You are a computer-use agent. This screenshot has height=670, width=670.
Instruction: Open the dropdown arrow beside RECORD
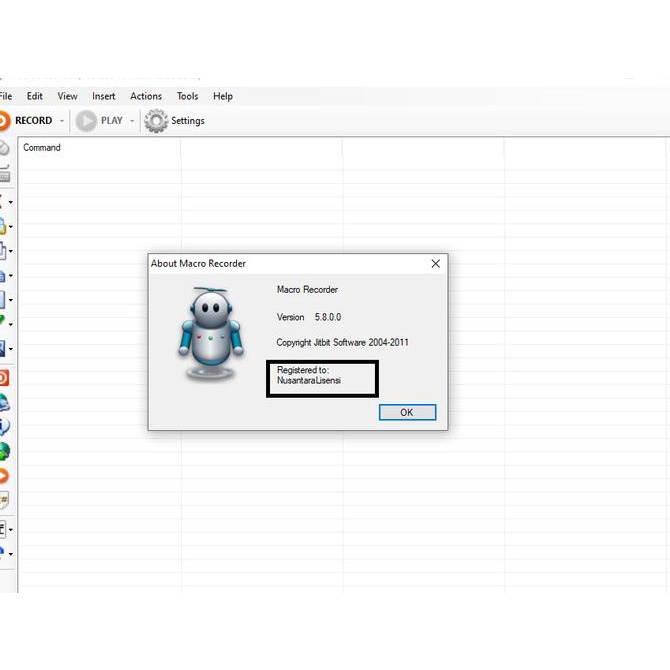pyautogui.click(x=62, y=121)
